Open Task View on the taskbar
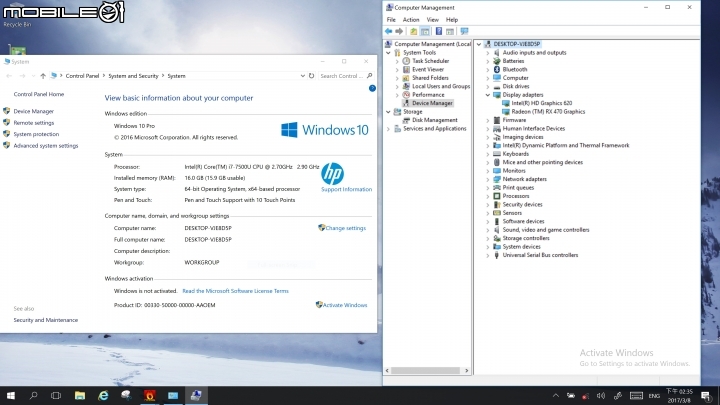This screenshot has width=720, height=405. (56, 395)
